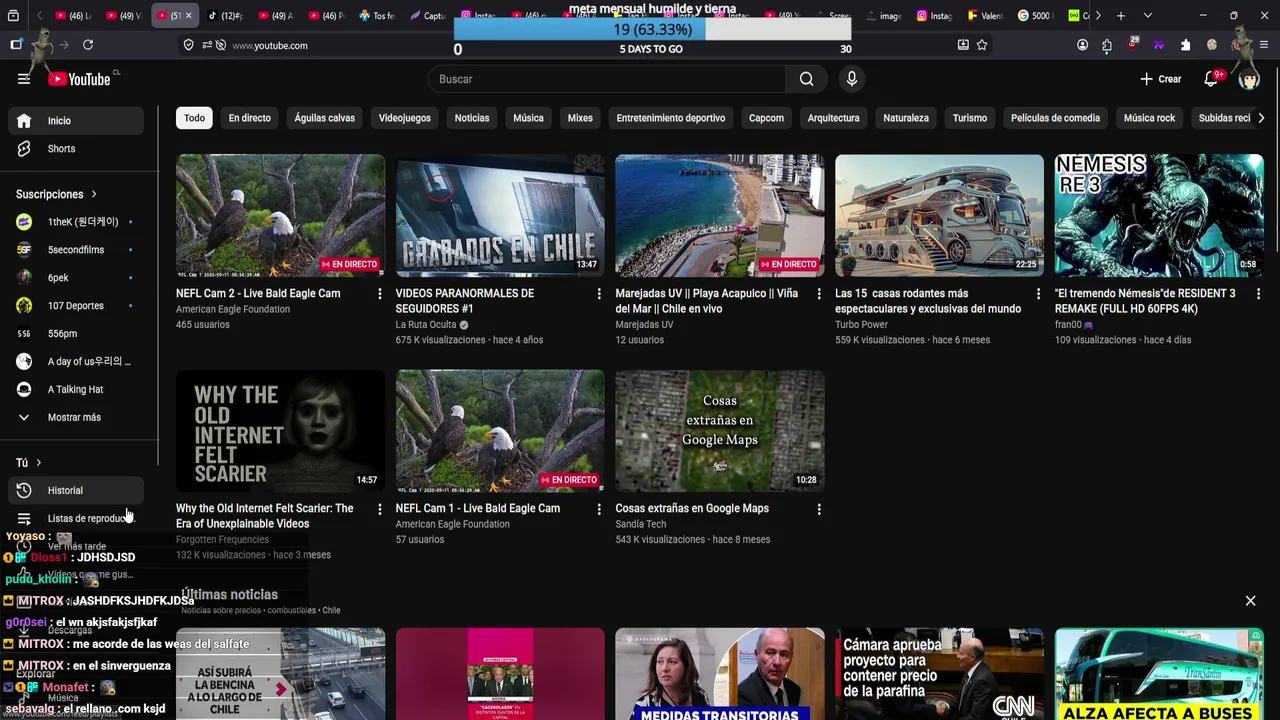Open the browser extensions puzzle icon

point(1107,45)
